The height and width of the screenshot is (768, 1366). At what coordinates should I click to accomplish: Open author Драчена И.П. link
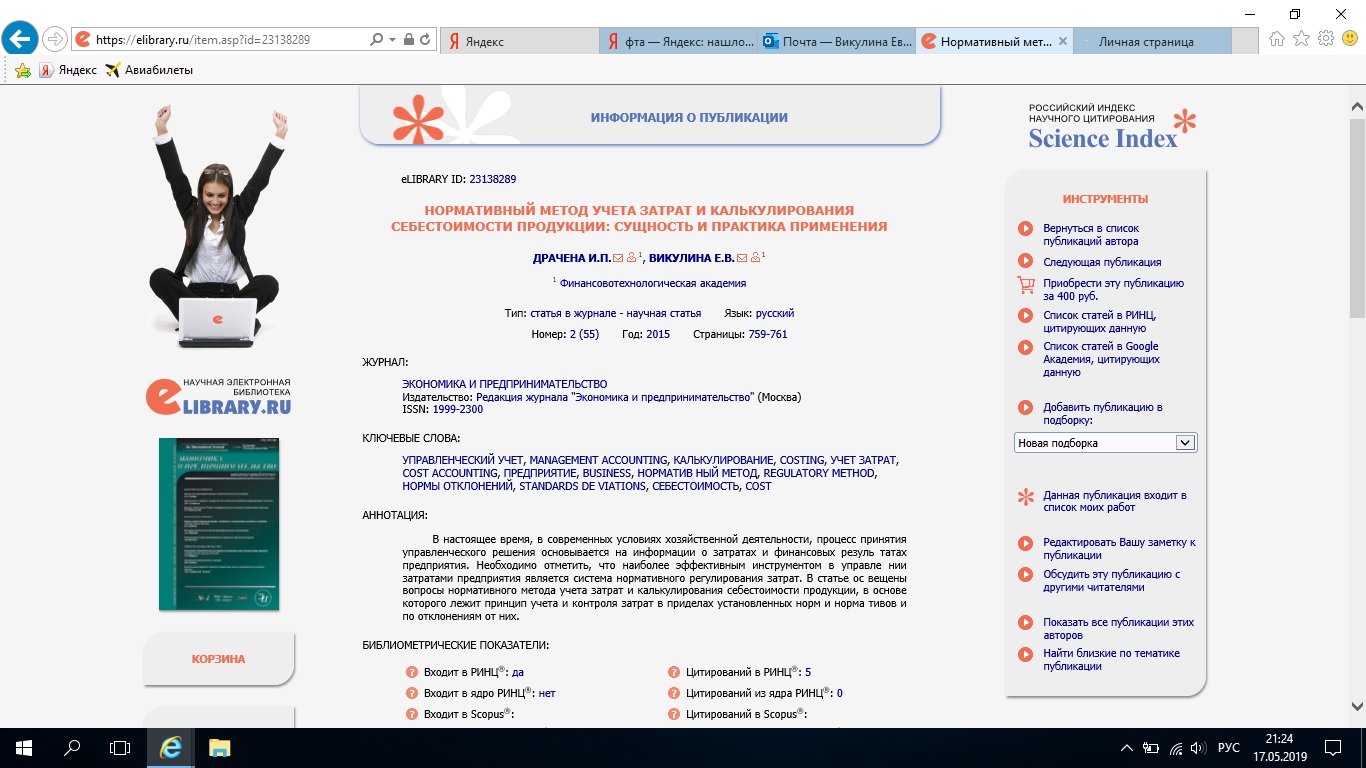[x=572, y=258]
